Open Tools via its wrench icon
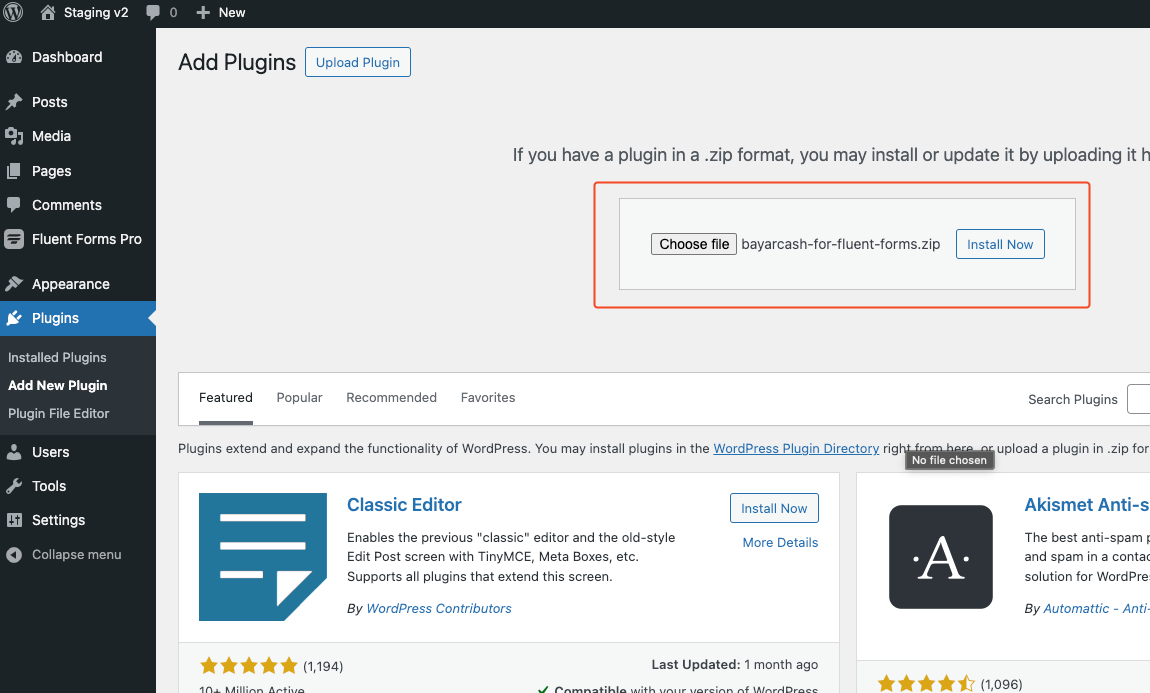 (16, 486)
